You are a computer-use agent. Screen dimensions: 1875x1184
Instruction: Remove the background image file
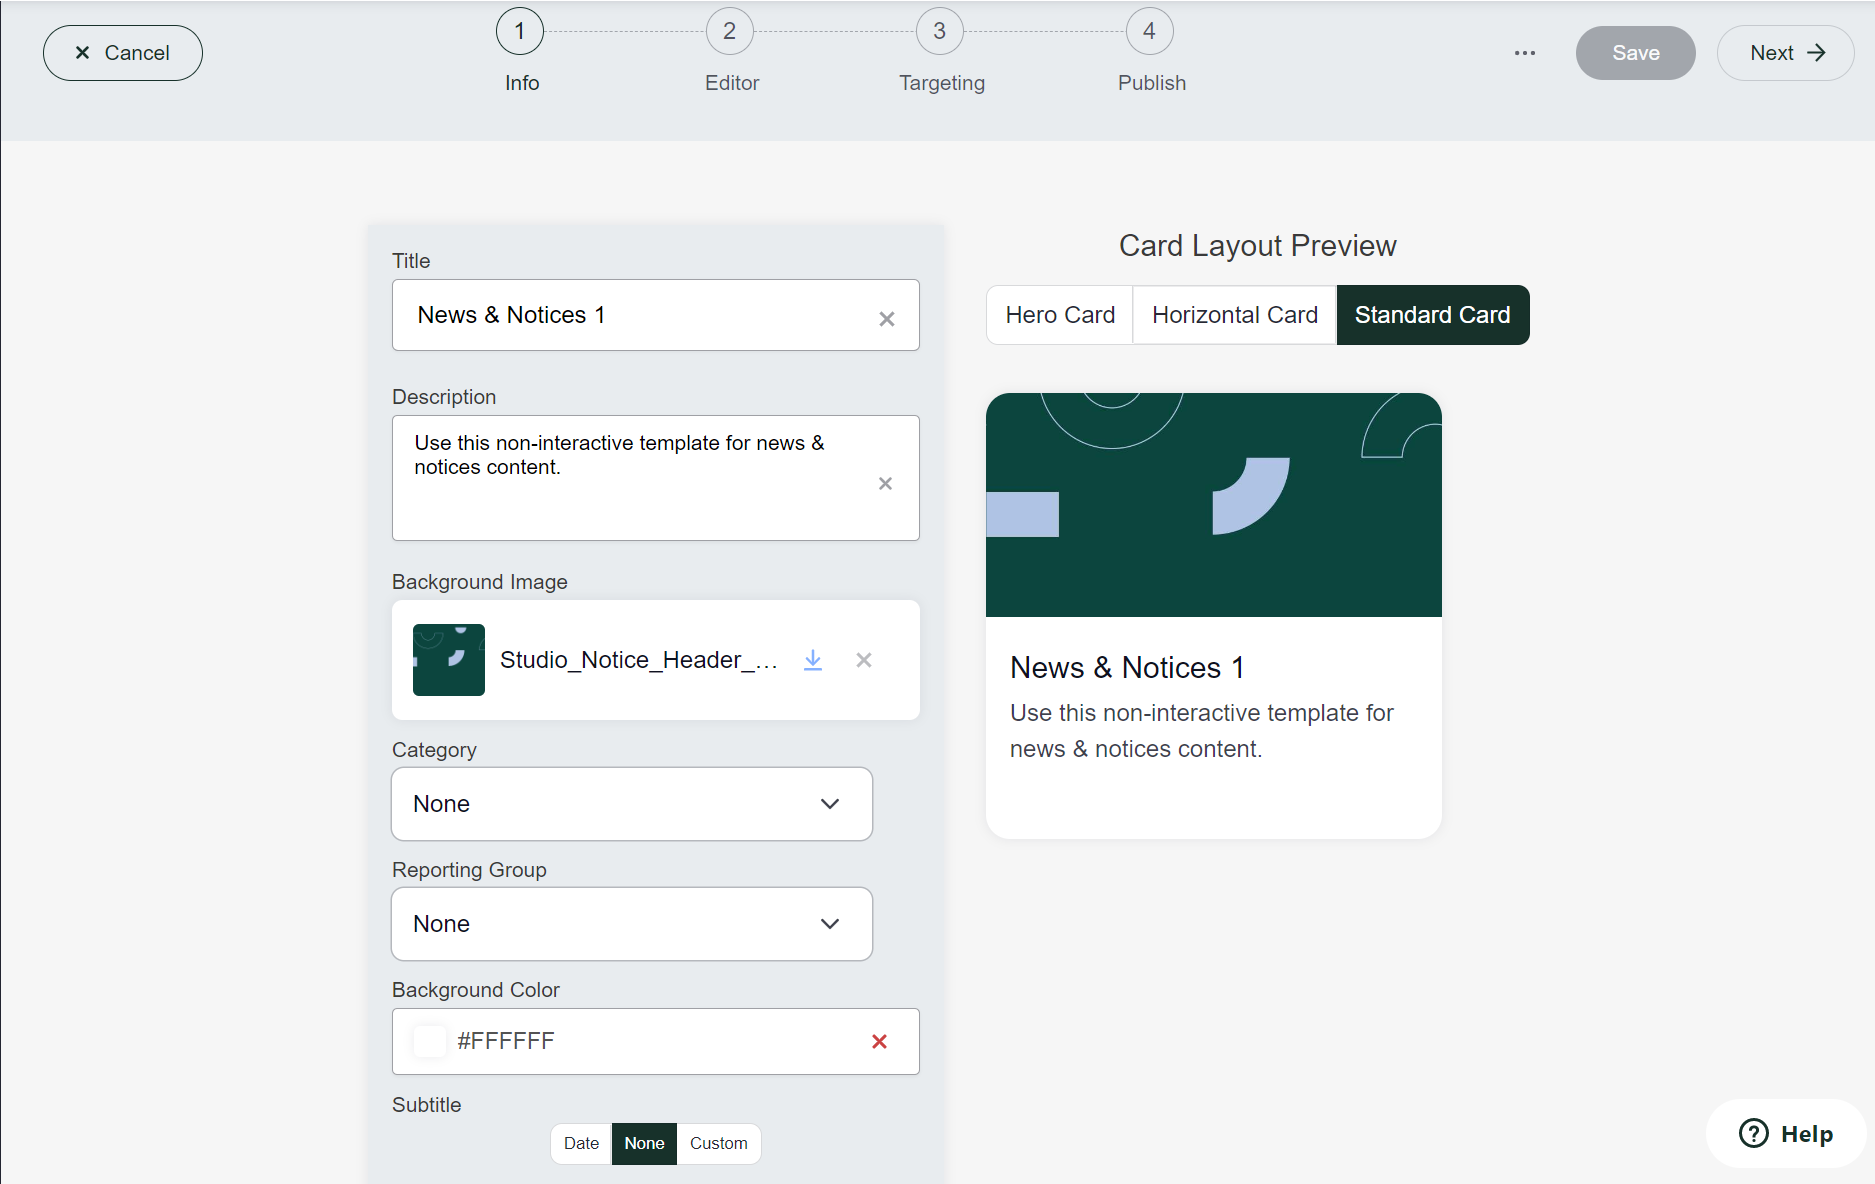tap(864, 660)
